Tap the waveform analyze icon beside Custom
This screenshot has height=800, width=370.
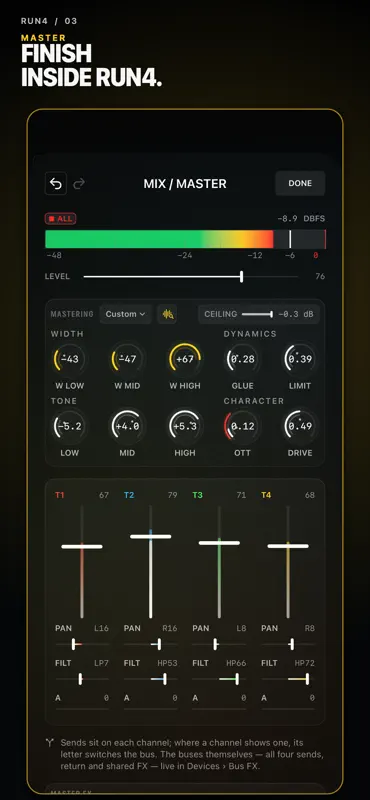(167, 314)
